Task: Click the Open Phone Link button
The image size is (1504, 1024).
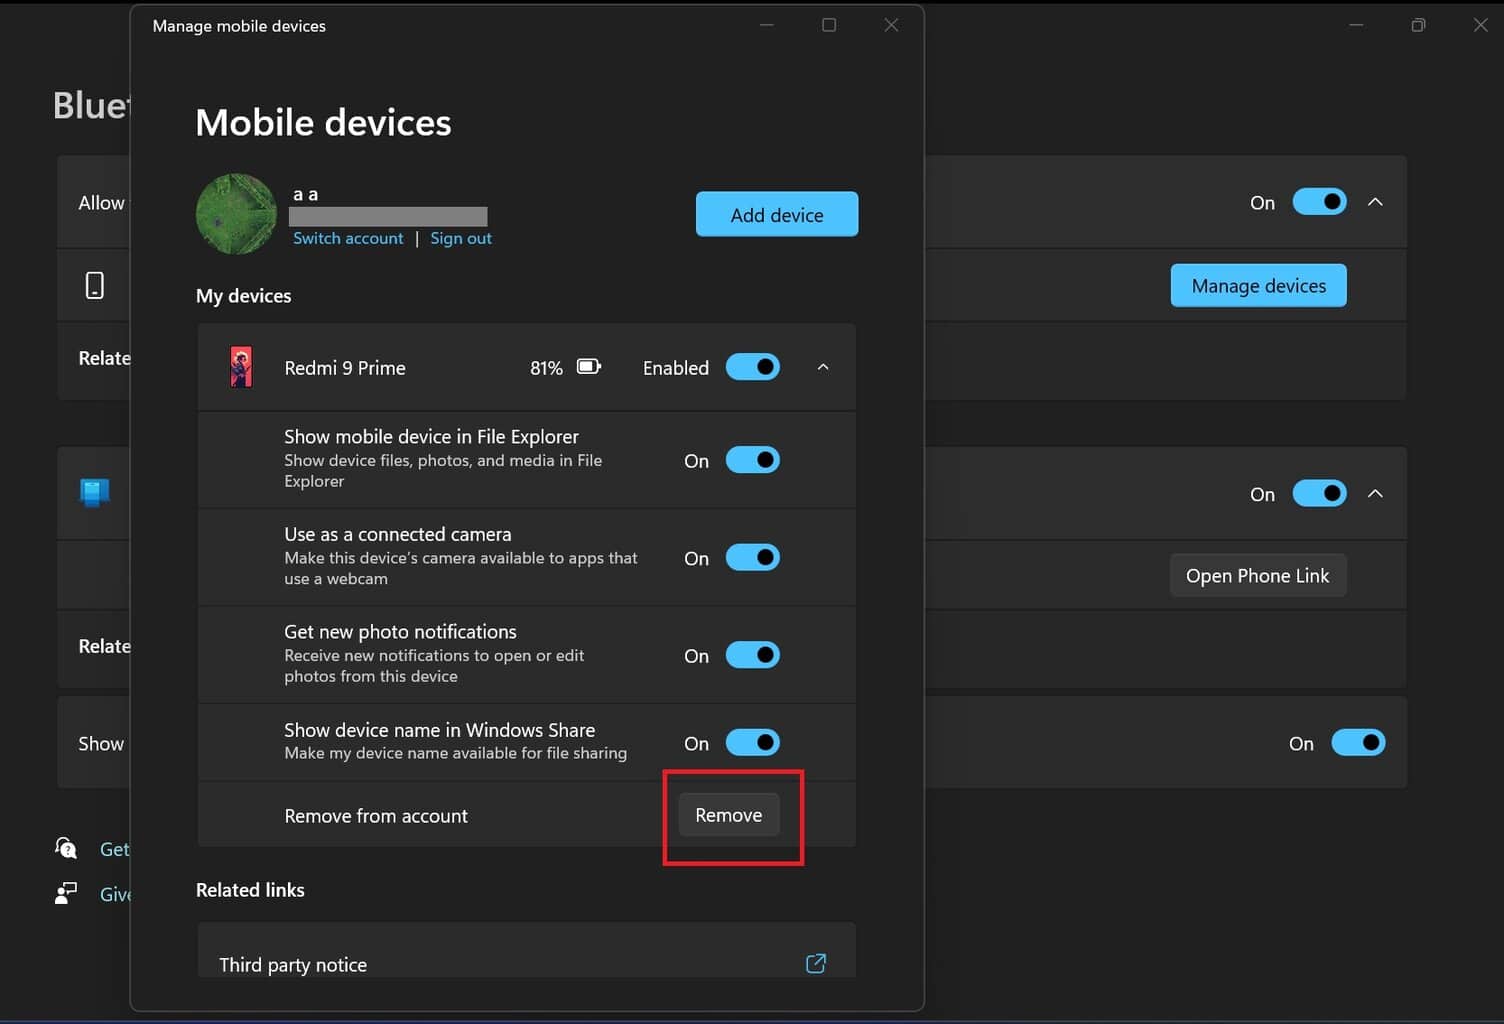Action: (x=1257, y=575)
